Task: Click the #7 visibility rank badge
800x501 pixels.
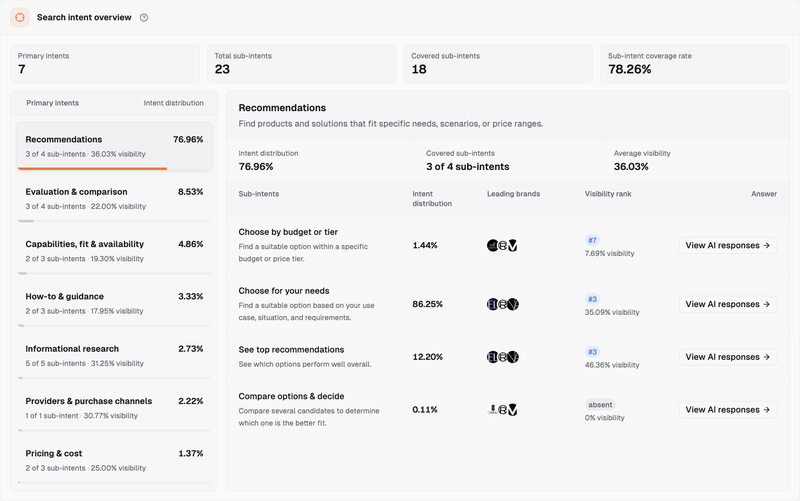Action: point(592,240)
